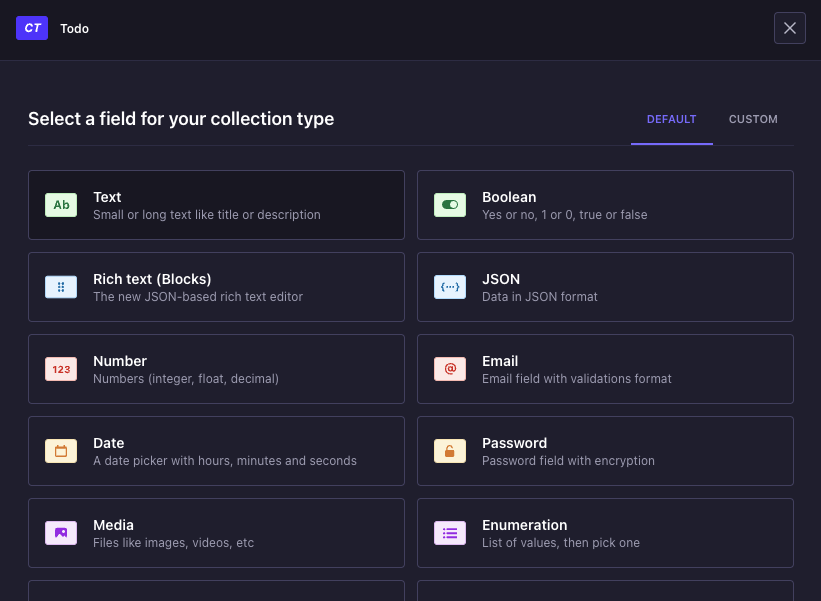Switch to the CUSTOM tab
The width and height of the screenshot is (821, 601).
pos(753,119)
